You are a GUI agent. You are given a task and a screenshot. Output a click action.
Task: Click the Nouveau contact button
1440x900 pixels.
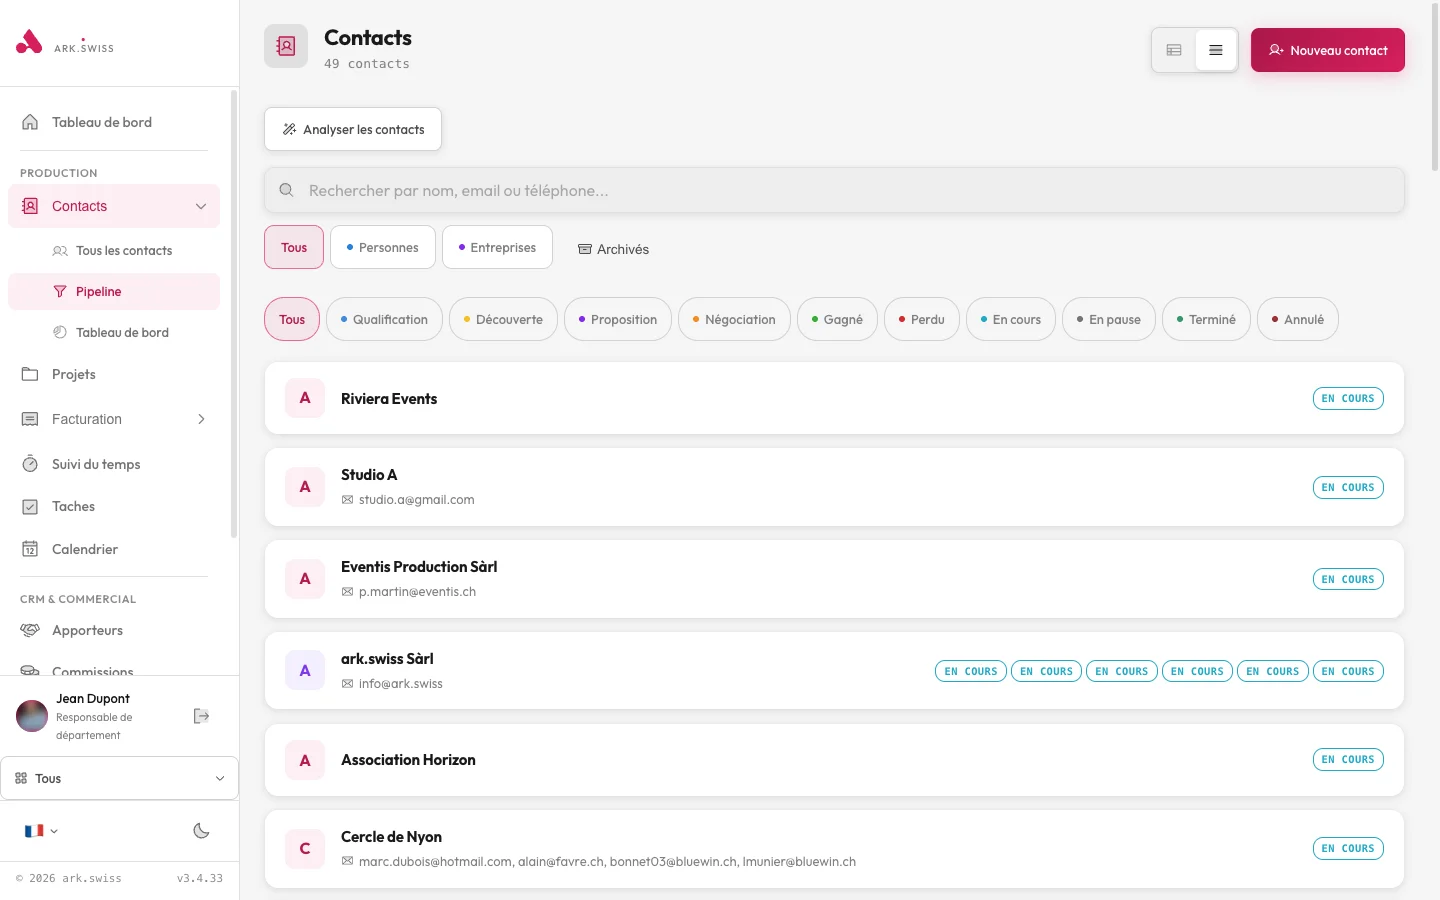[1328, 50]
